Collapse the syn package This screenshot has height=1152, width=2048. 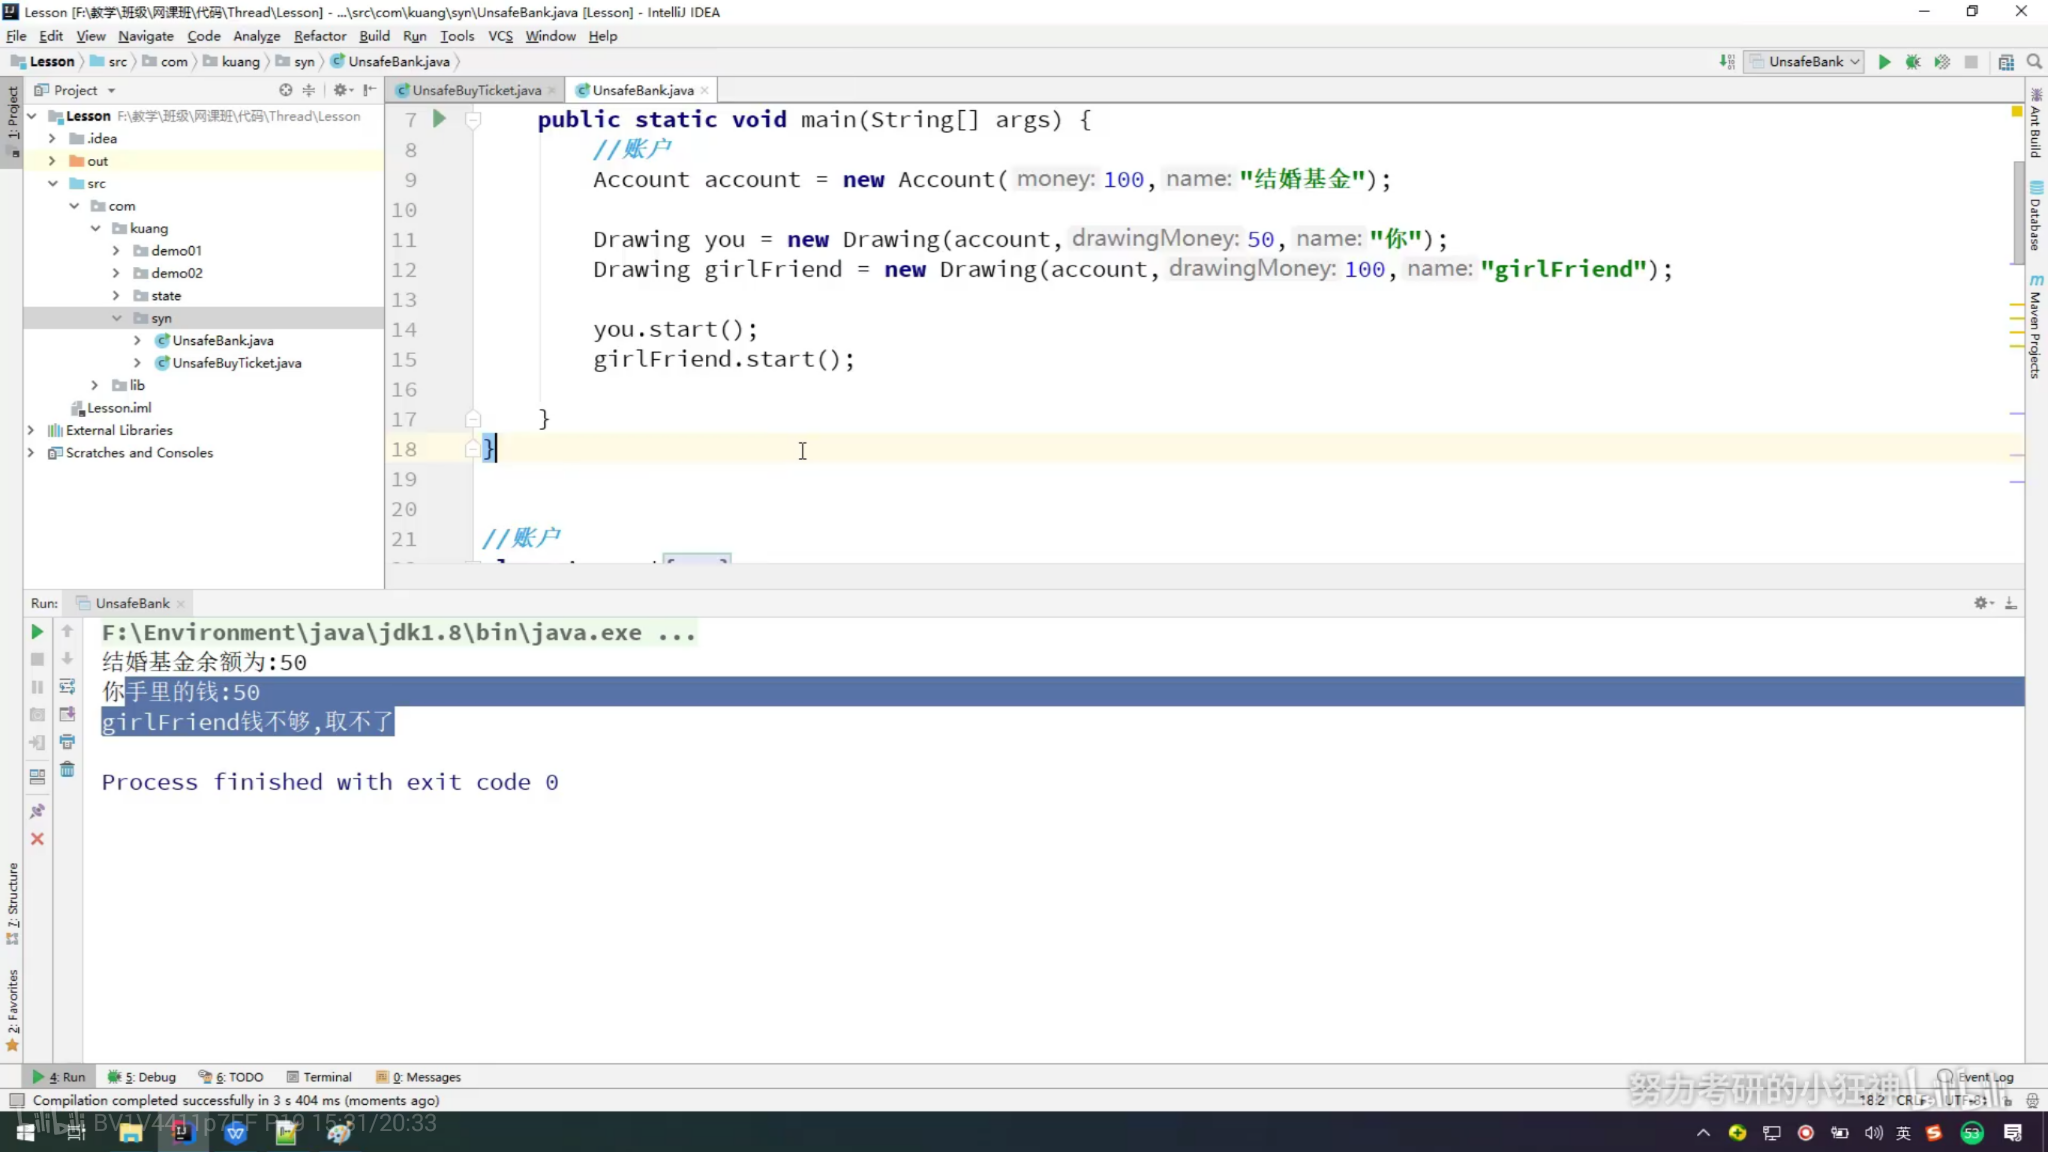click(x=116, y=318)
